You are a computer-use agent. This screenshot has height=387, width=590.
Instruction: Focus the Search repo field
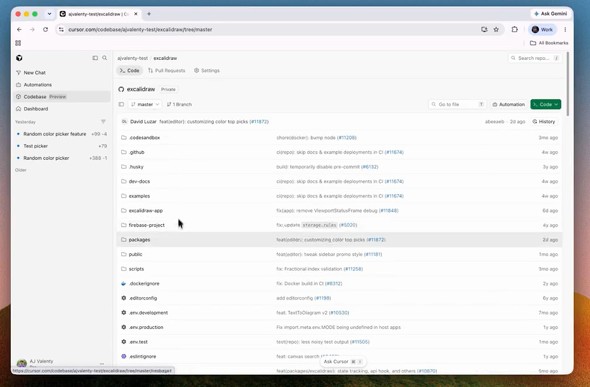[x=534, y=58]
